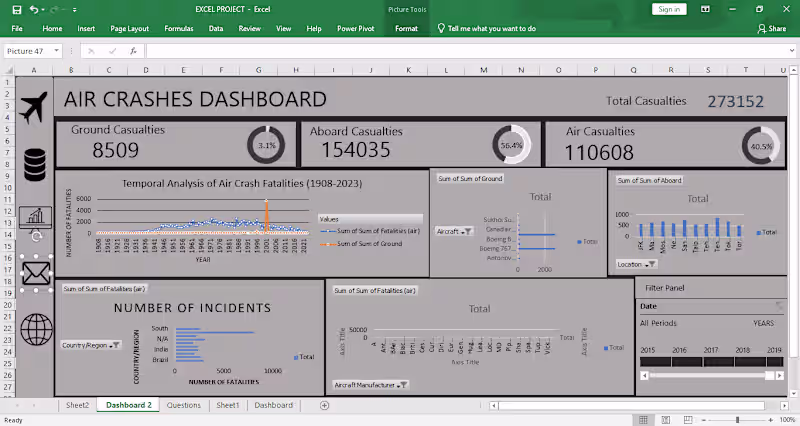Switch to the Sheet1 tab
The image size is (800, 426).
click(x=228, y=405)
